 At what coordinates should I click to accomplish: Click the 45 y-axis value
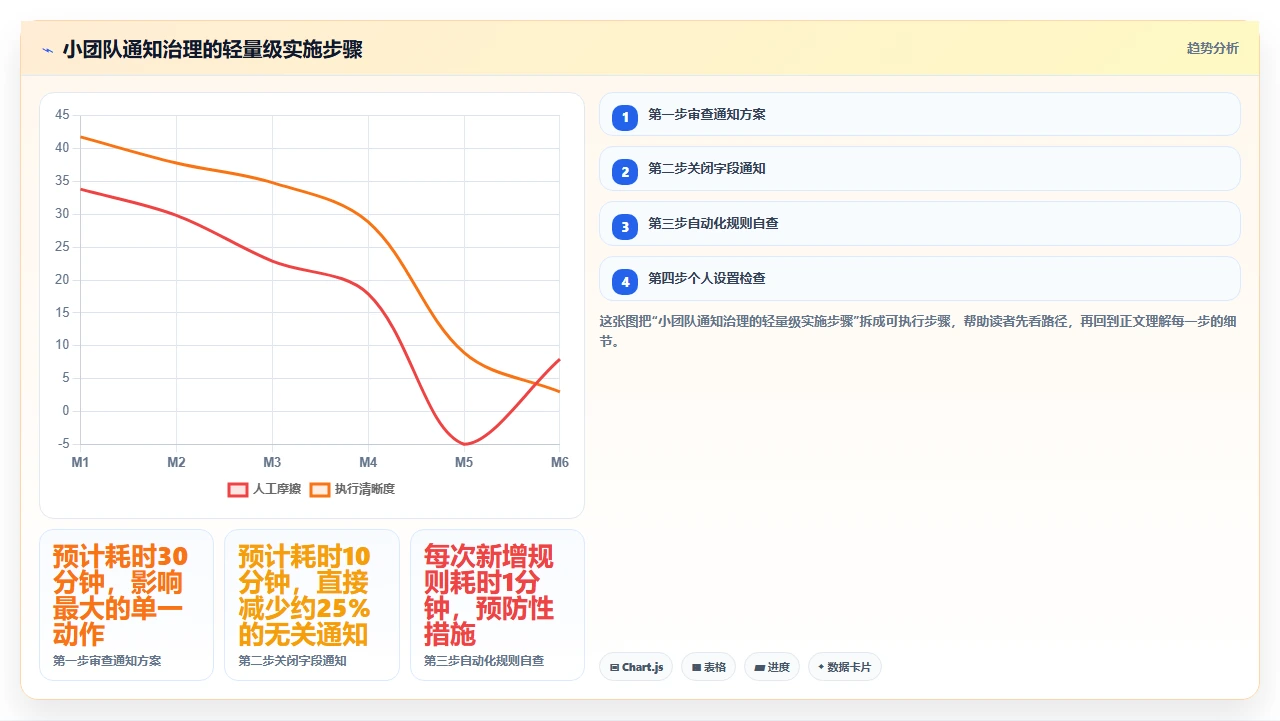(62, 115)
